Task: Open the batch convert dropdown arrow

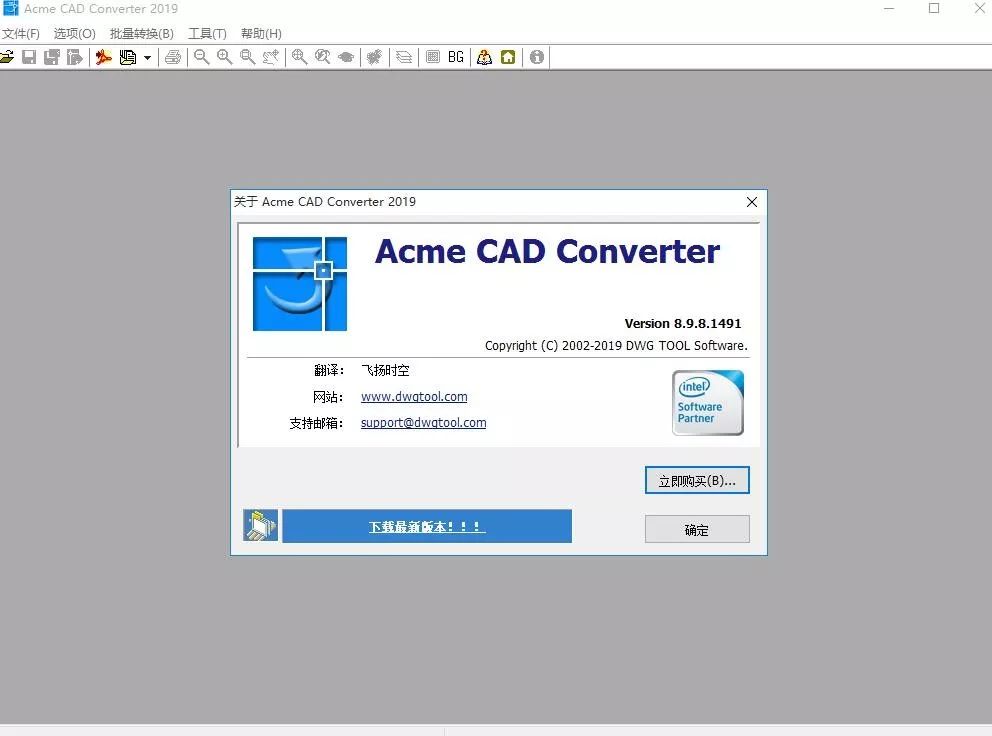Action: pyautogui.click(x=145, y=57)
